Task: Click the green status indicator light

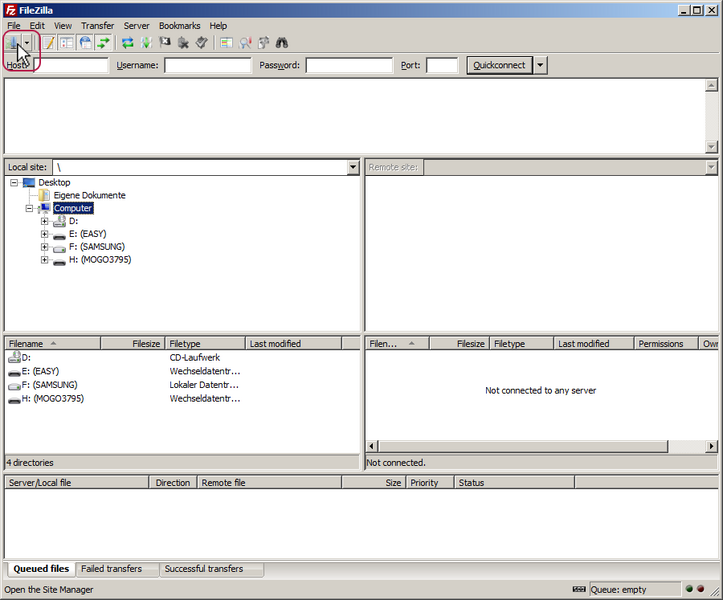Action: coord(689,589)
